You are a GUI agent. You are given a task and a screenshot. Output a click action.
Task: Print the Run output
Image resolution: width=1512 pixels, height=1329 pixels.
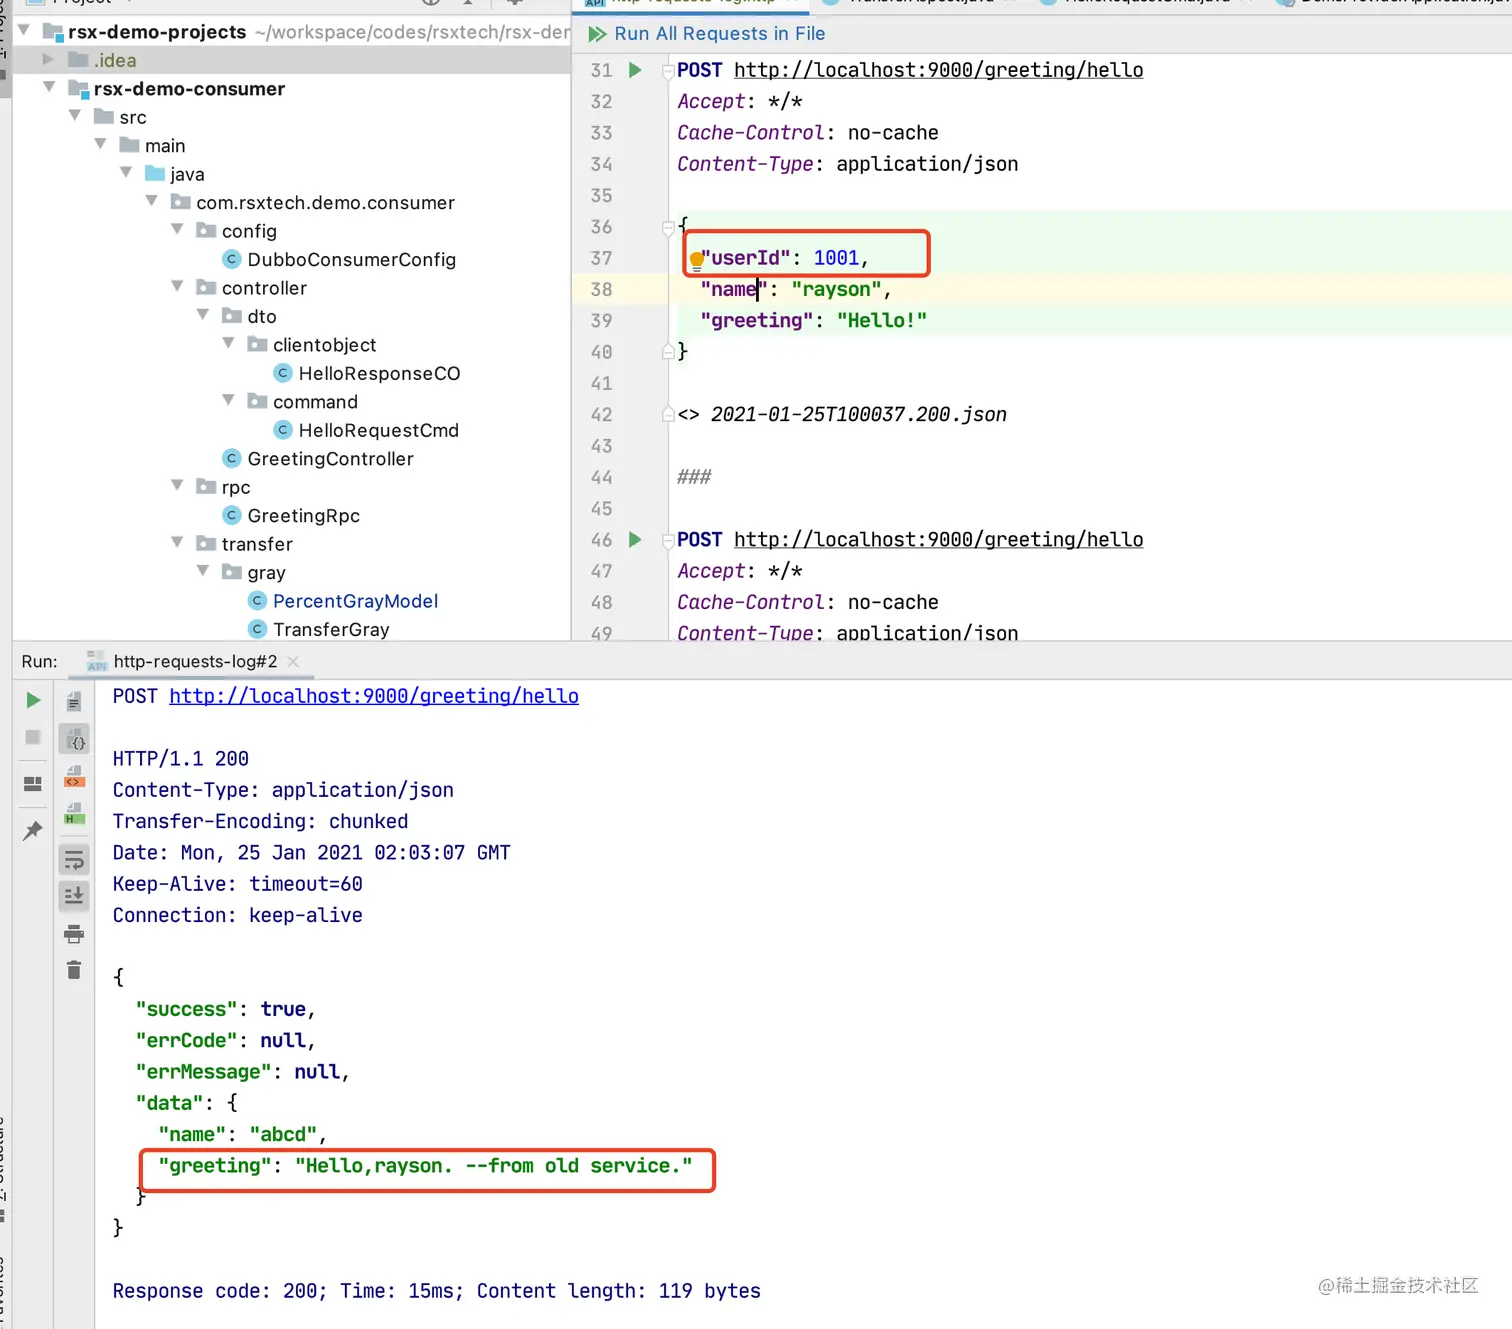point(74,934)
